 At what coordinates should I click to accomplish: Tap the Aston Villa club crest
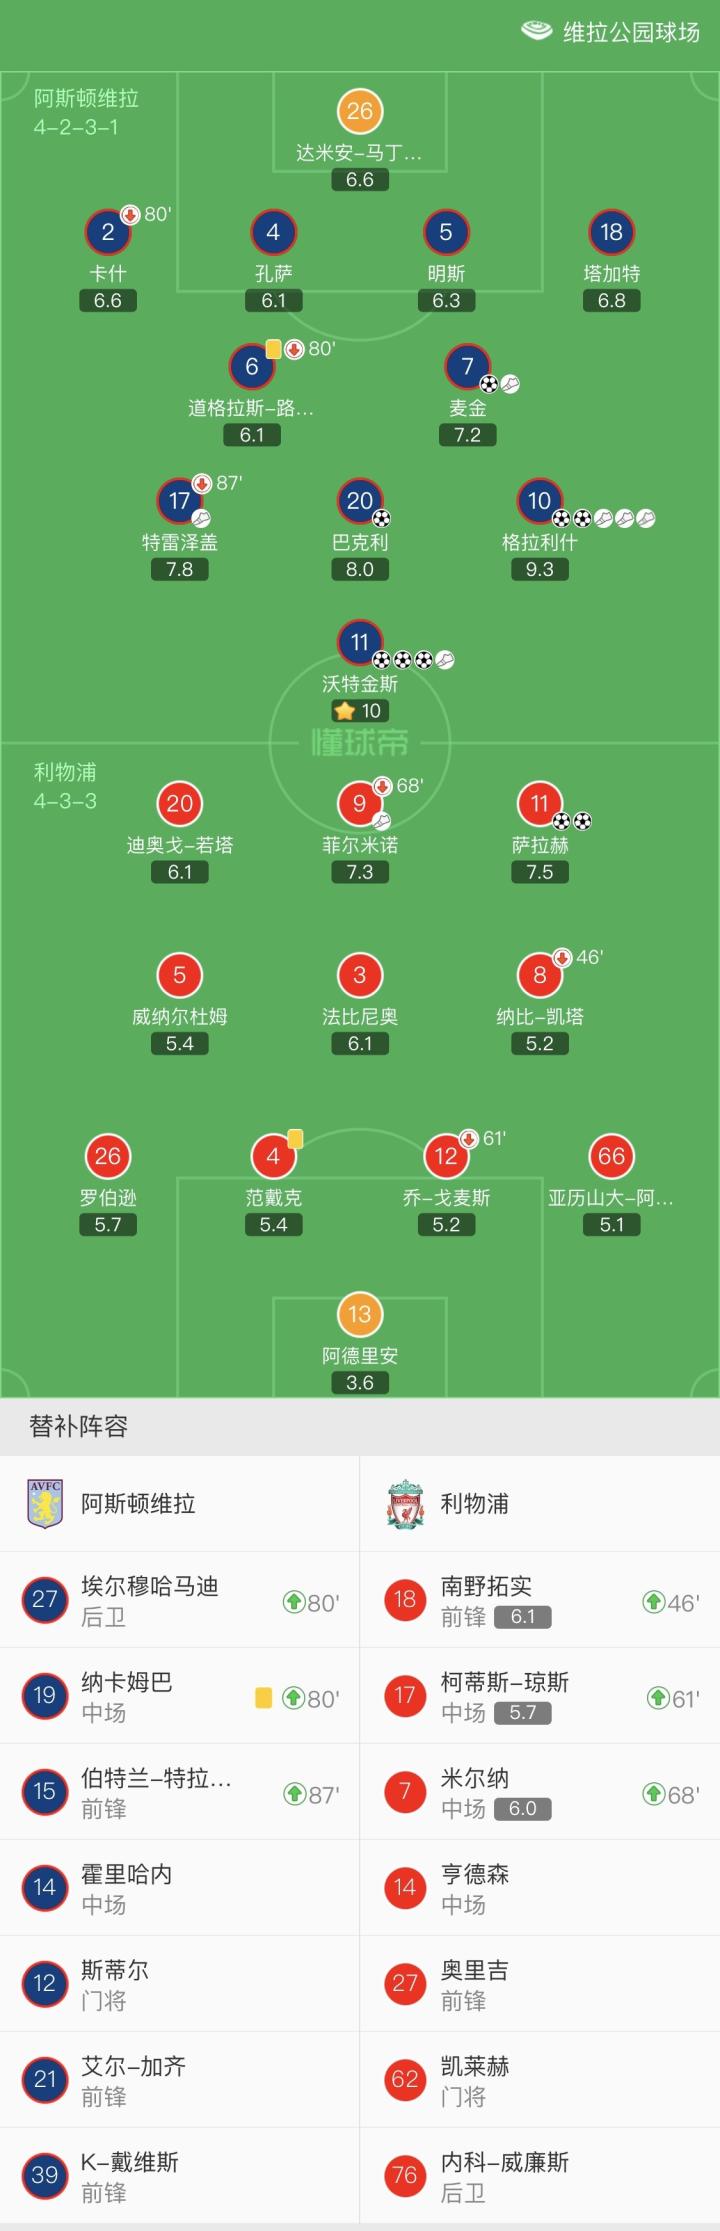45,1503
